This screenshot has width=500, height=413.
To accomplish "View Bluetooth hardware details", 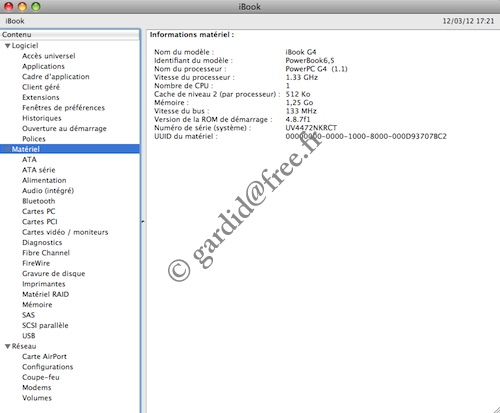I will [x=39, y=201].
